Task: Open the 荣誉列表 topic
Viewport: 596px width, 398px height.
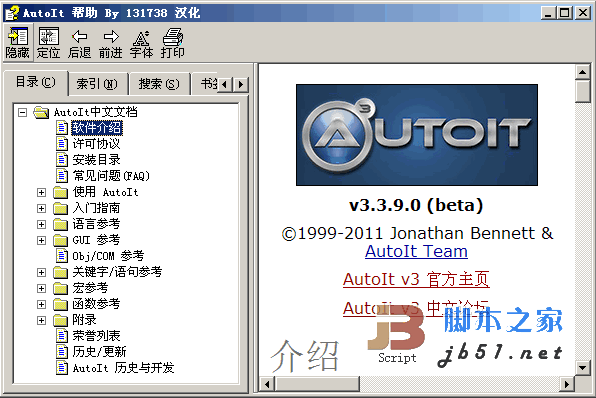Action: point(96,336)
